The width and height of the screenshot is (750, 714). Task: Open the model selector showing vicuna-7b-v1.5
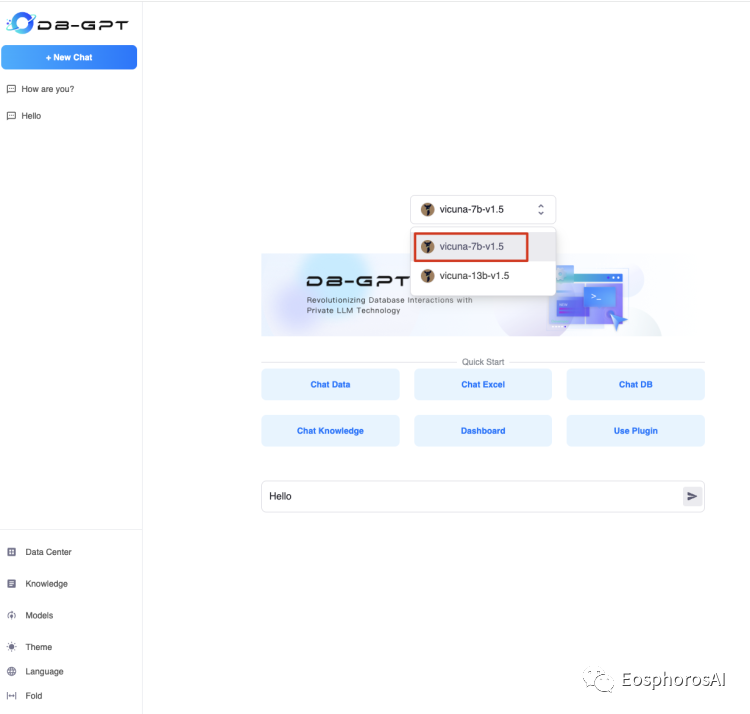click(x=483, y=209)
